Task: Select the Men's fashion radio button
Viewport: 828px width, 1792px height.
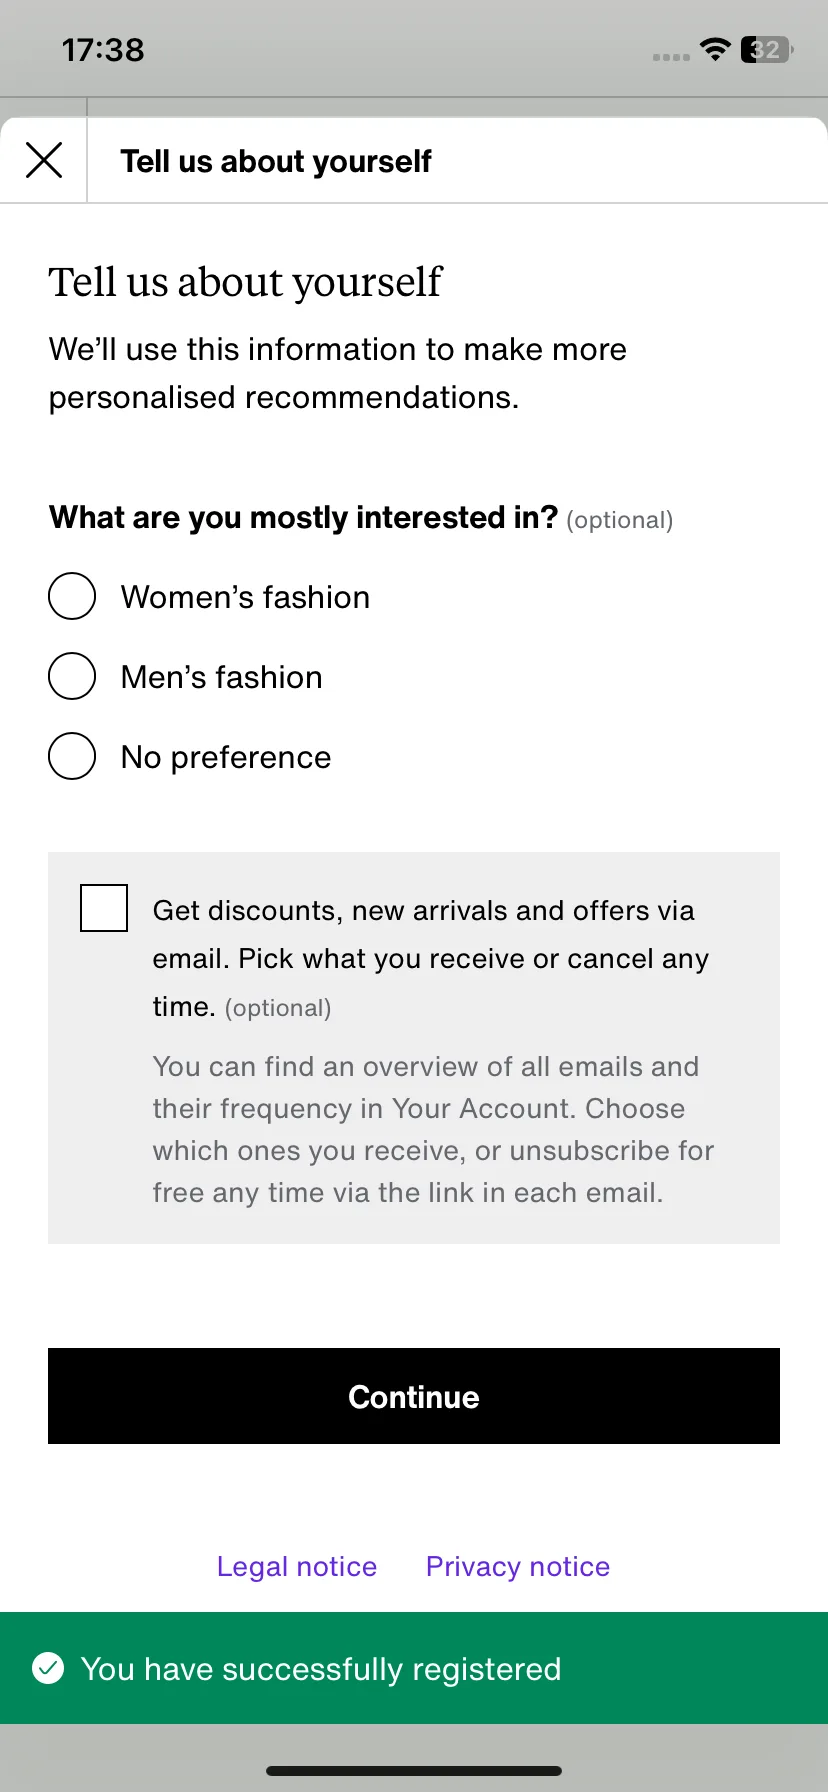Action: (x=72, y=676)
